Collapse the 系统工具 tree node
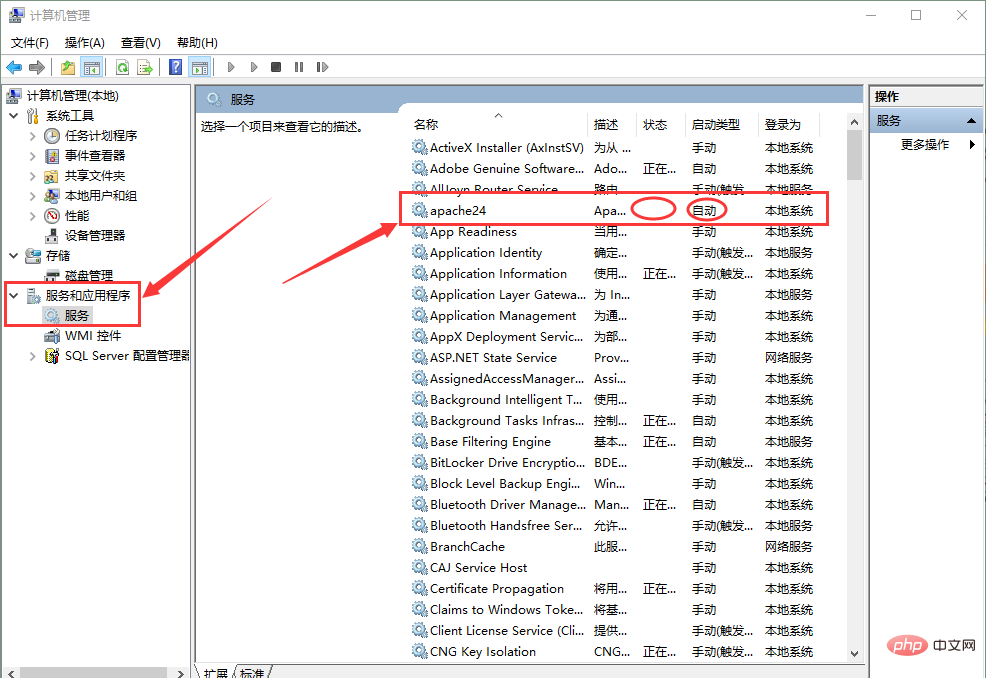The image size is (986, 678). [14, 116]
